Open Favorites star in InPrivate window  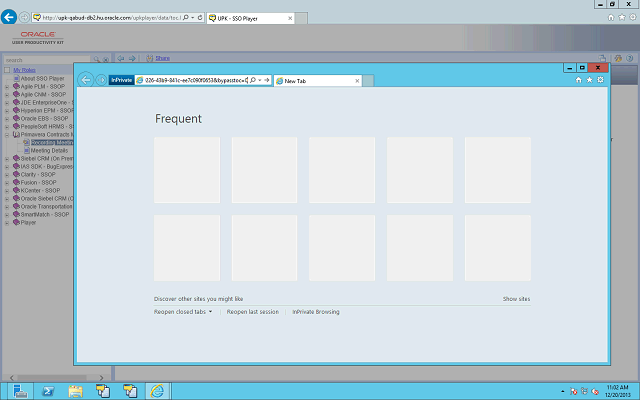[x=589, y=80]
